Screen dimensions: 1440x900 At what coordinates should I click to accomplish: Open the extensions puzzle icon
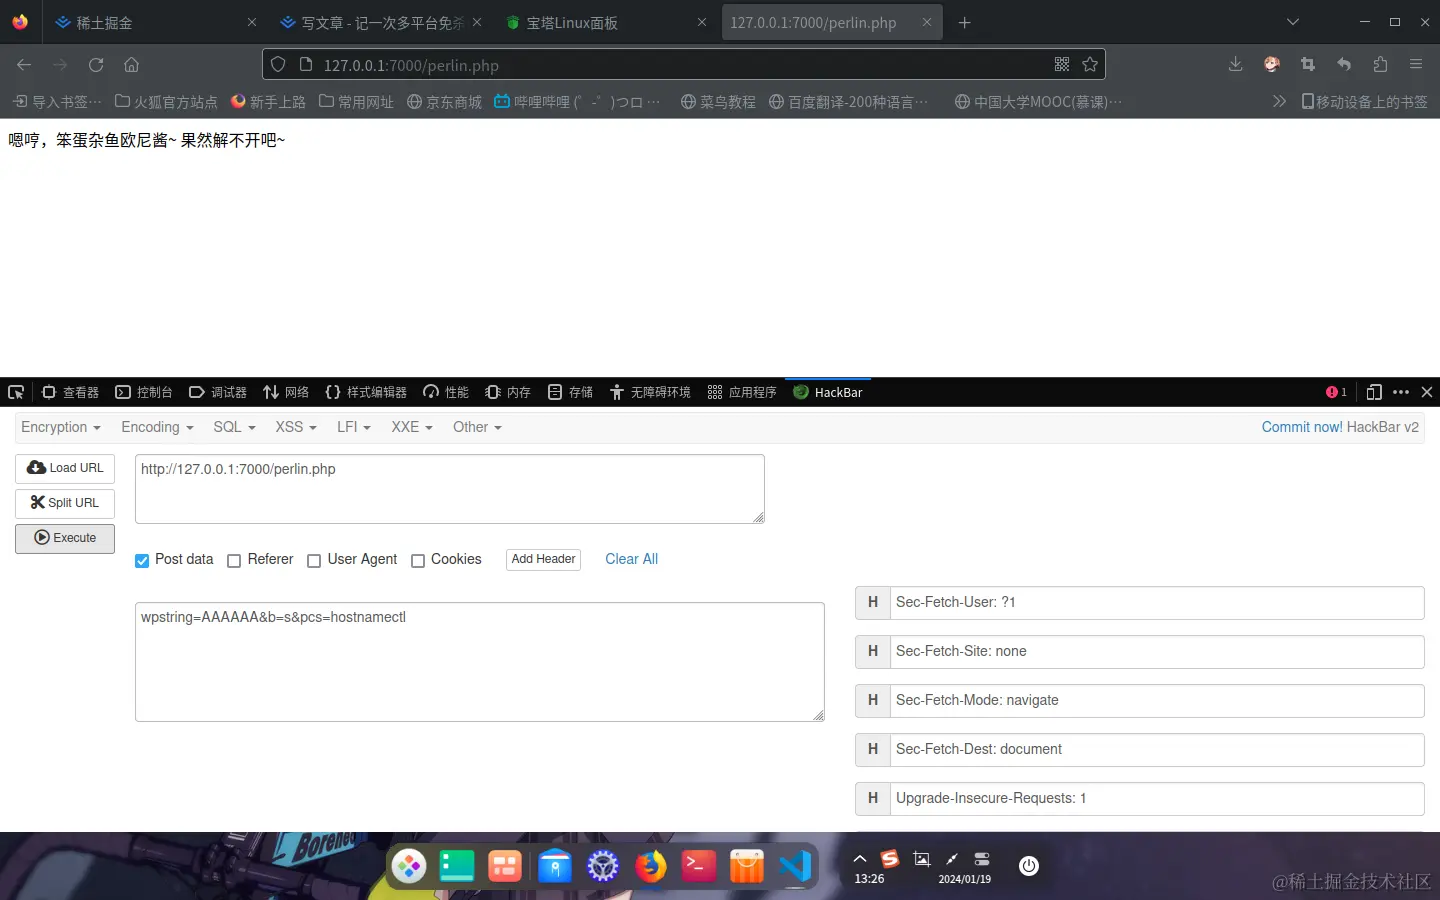(1380, 65)
